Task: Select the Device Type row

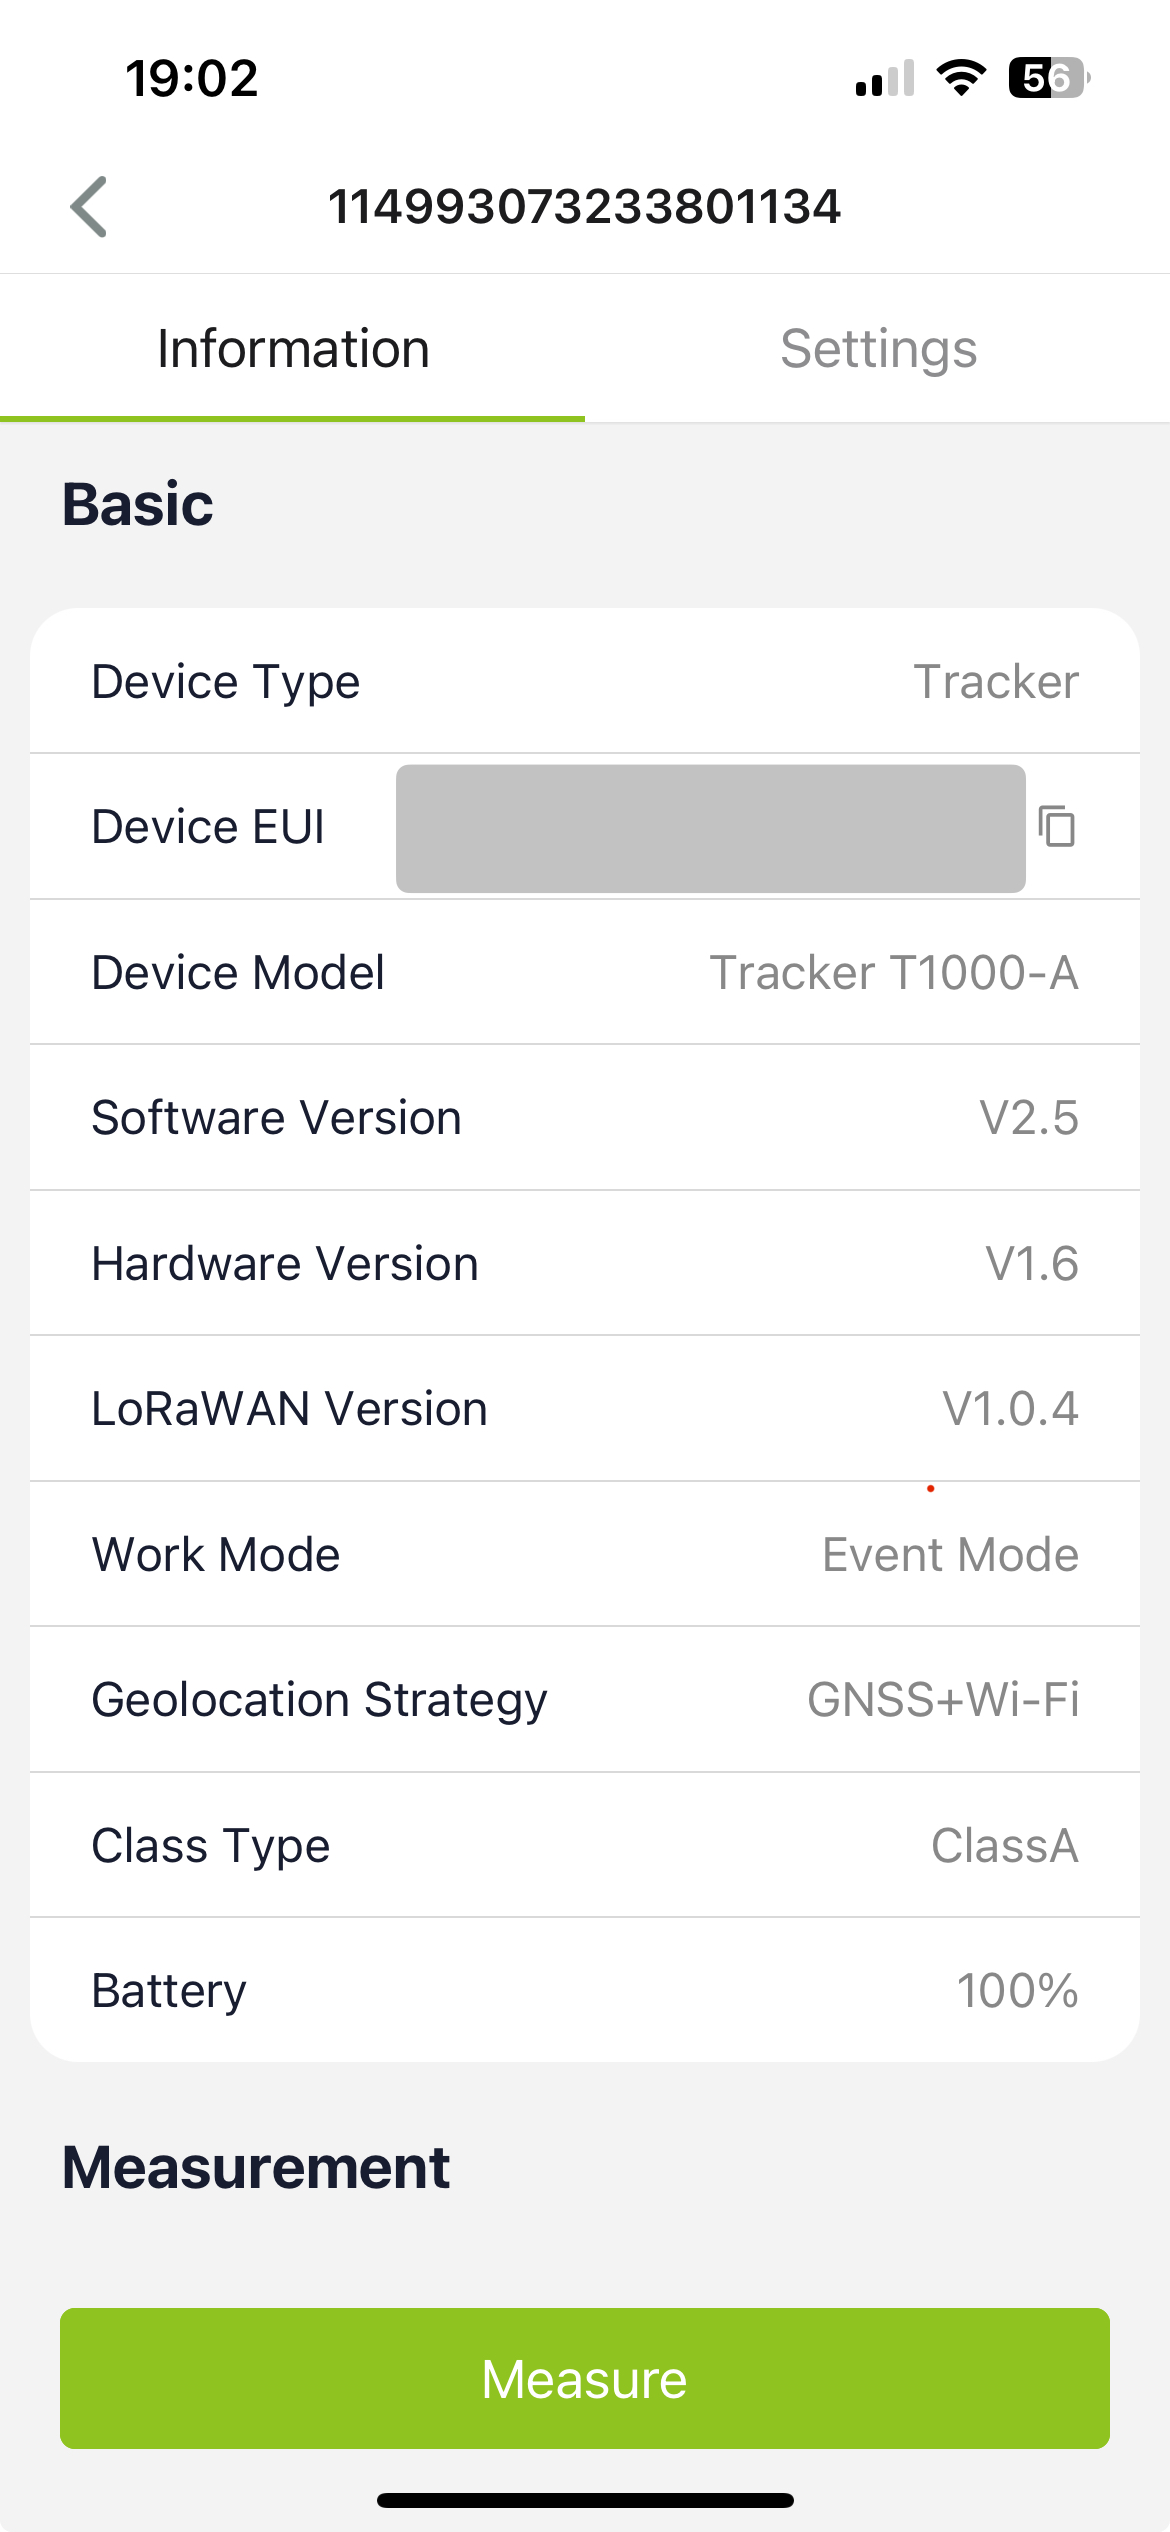Action: pos(585,681)
